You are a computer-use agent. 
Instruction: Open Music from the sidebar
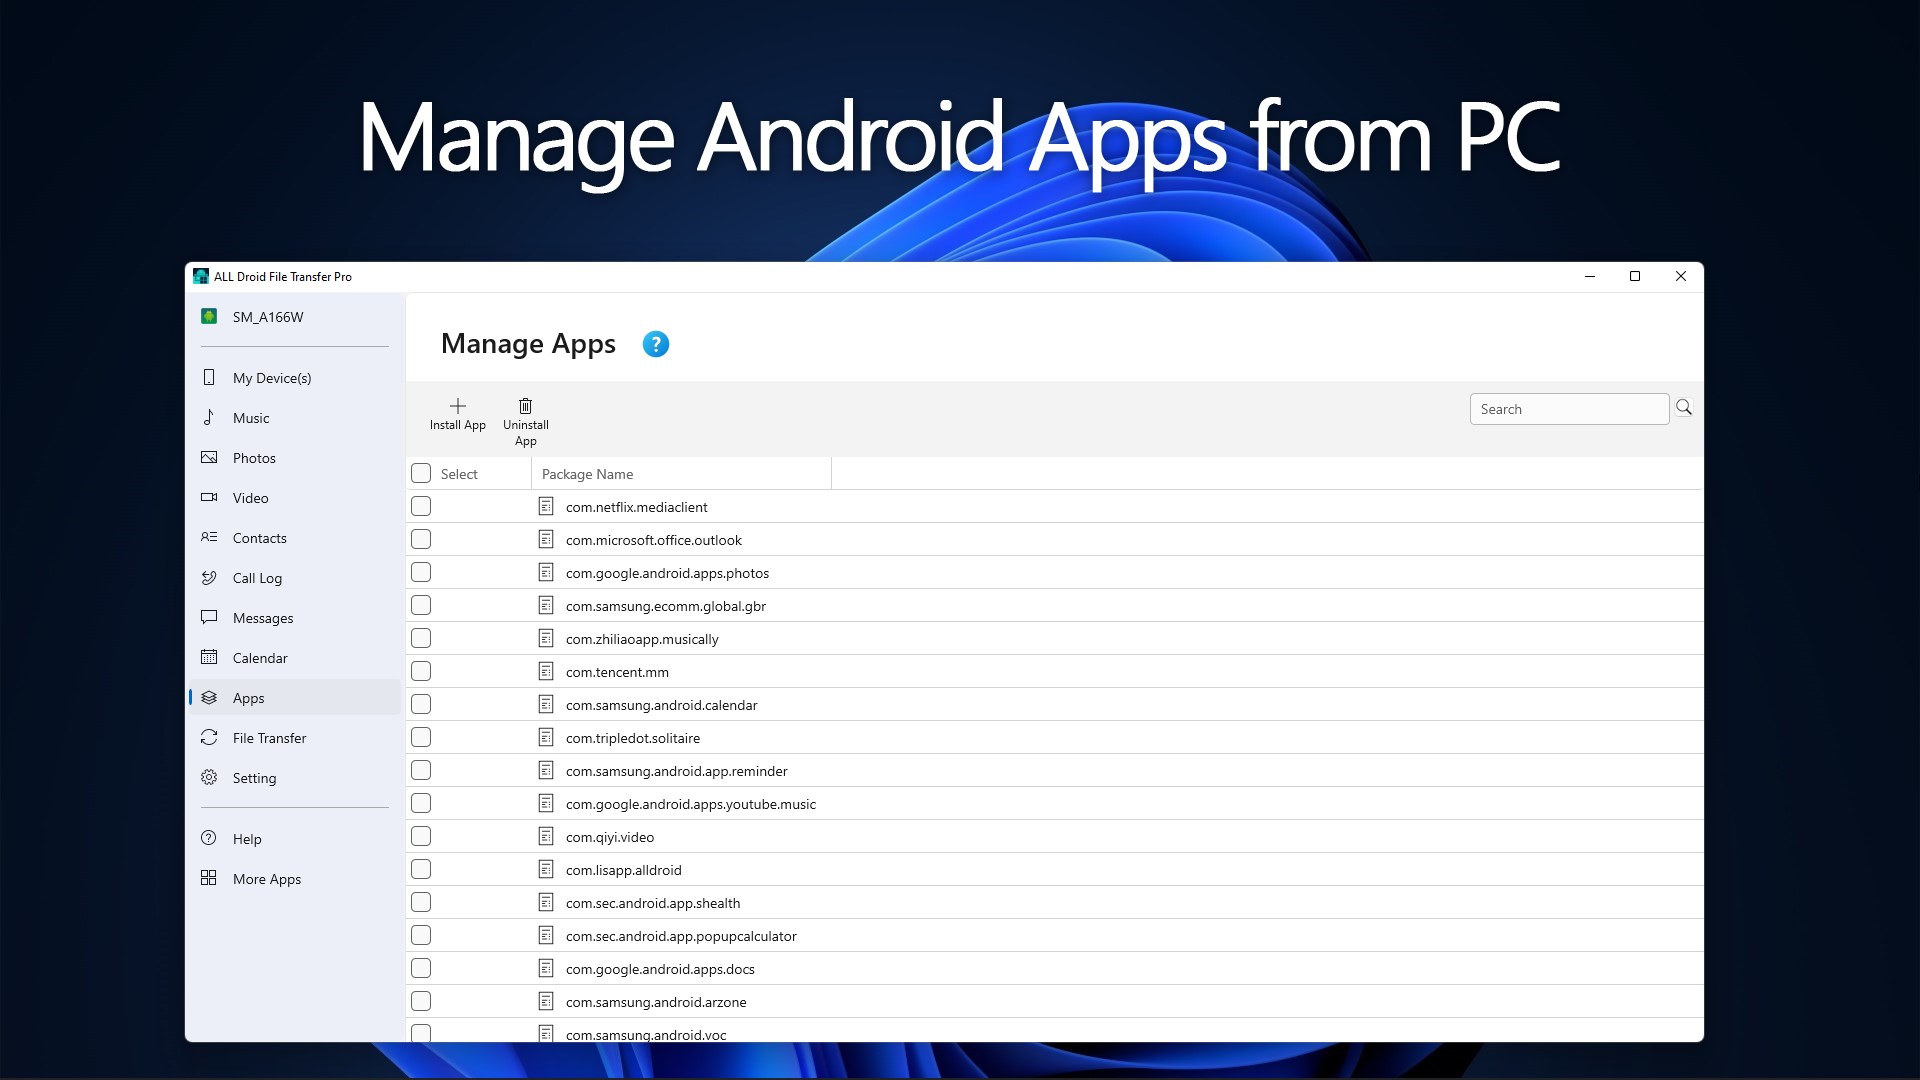[x=251, y=418]
